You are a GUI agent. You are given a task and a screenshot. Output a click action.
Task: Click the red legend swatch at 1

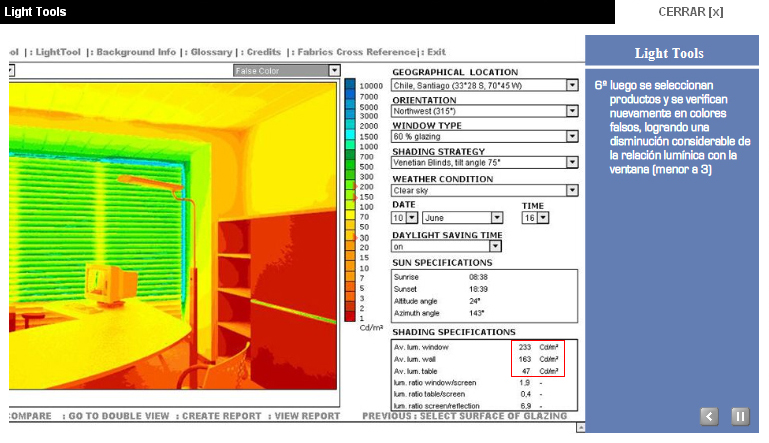click(350, 316)
